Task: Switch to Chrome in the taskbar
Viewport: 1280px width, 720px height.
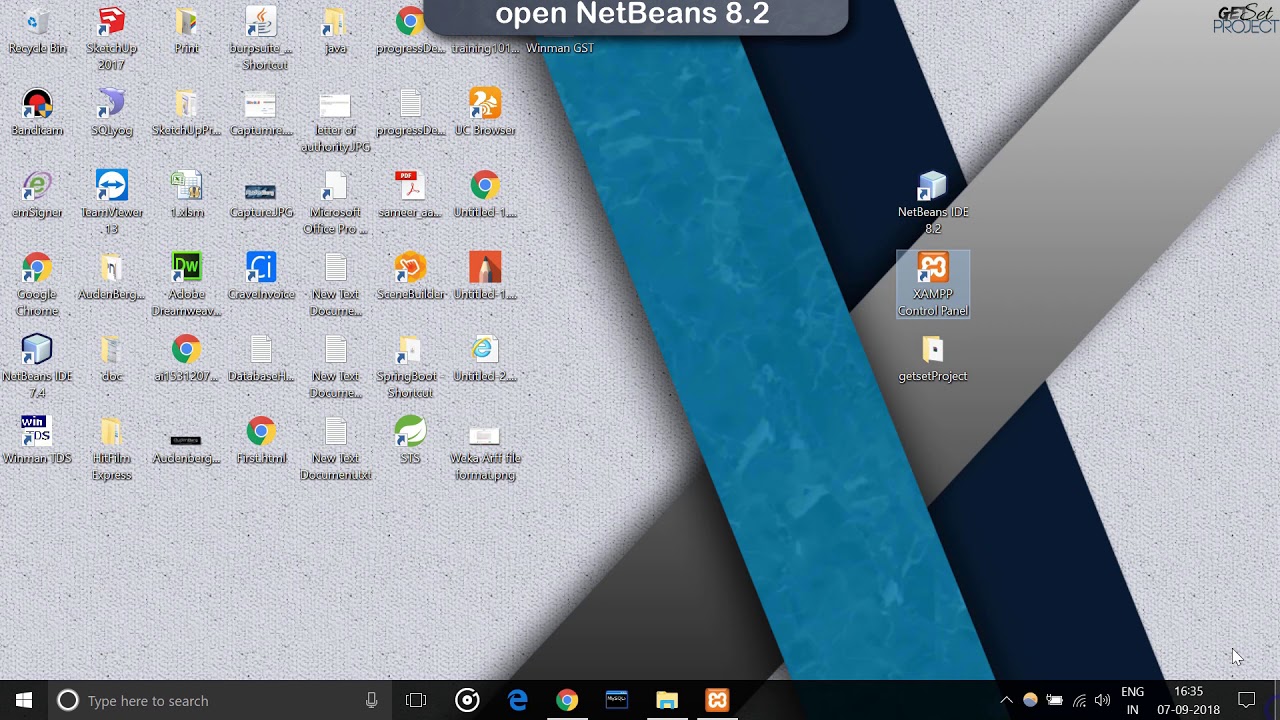Action: tap(567, 700)
